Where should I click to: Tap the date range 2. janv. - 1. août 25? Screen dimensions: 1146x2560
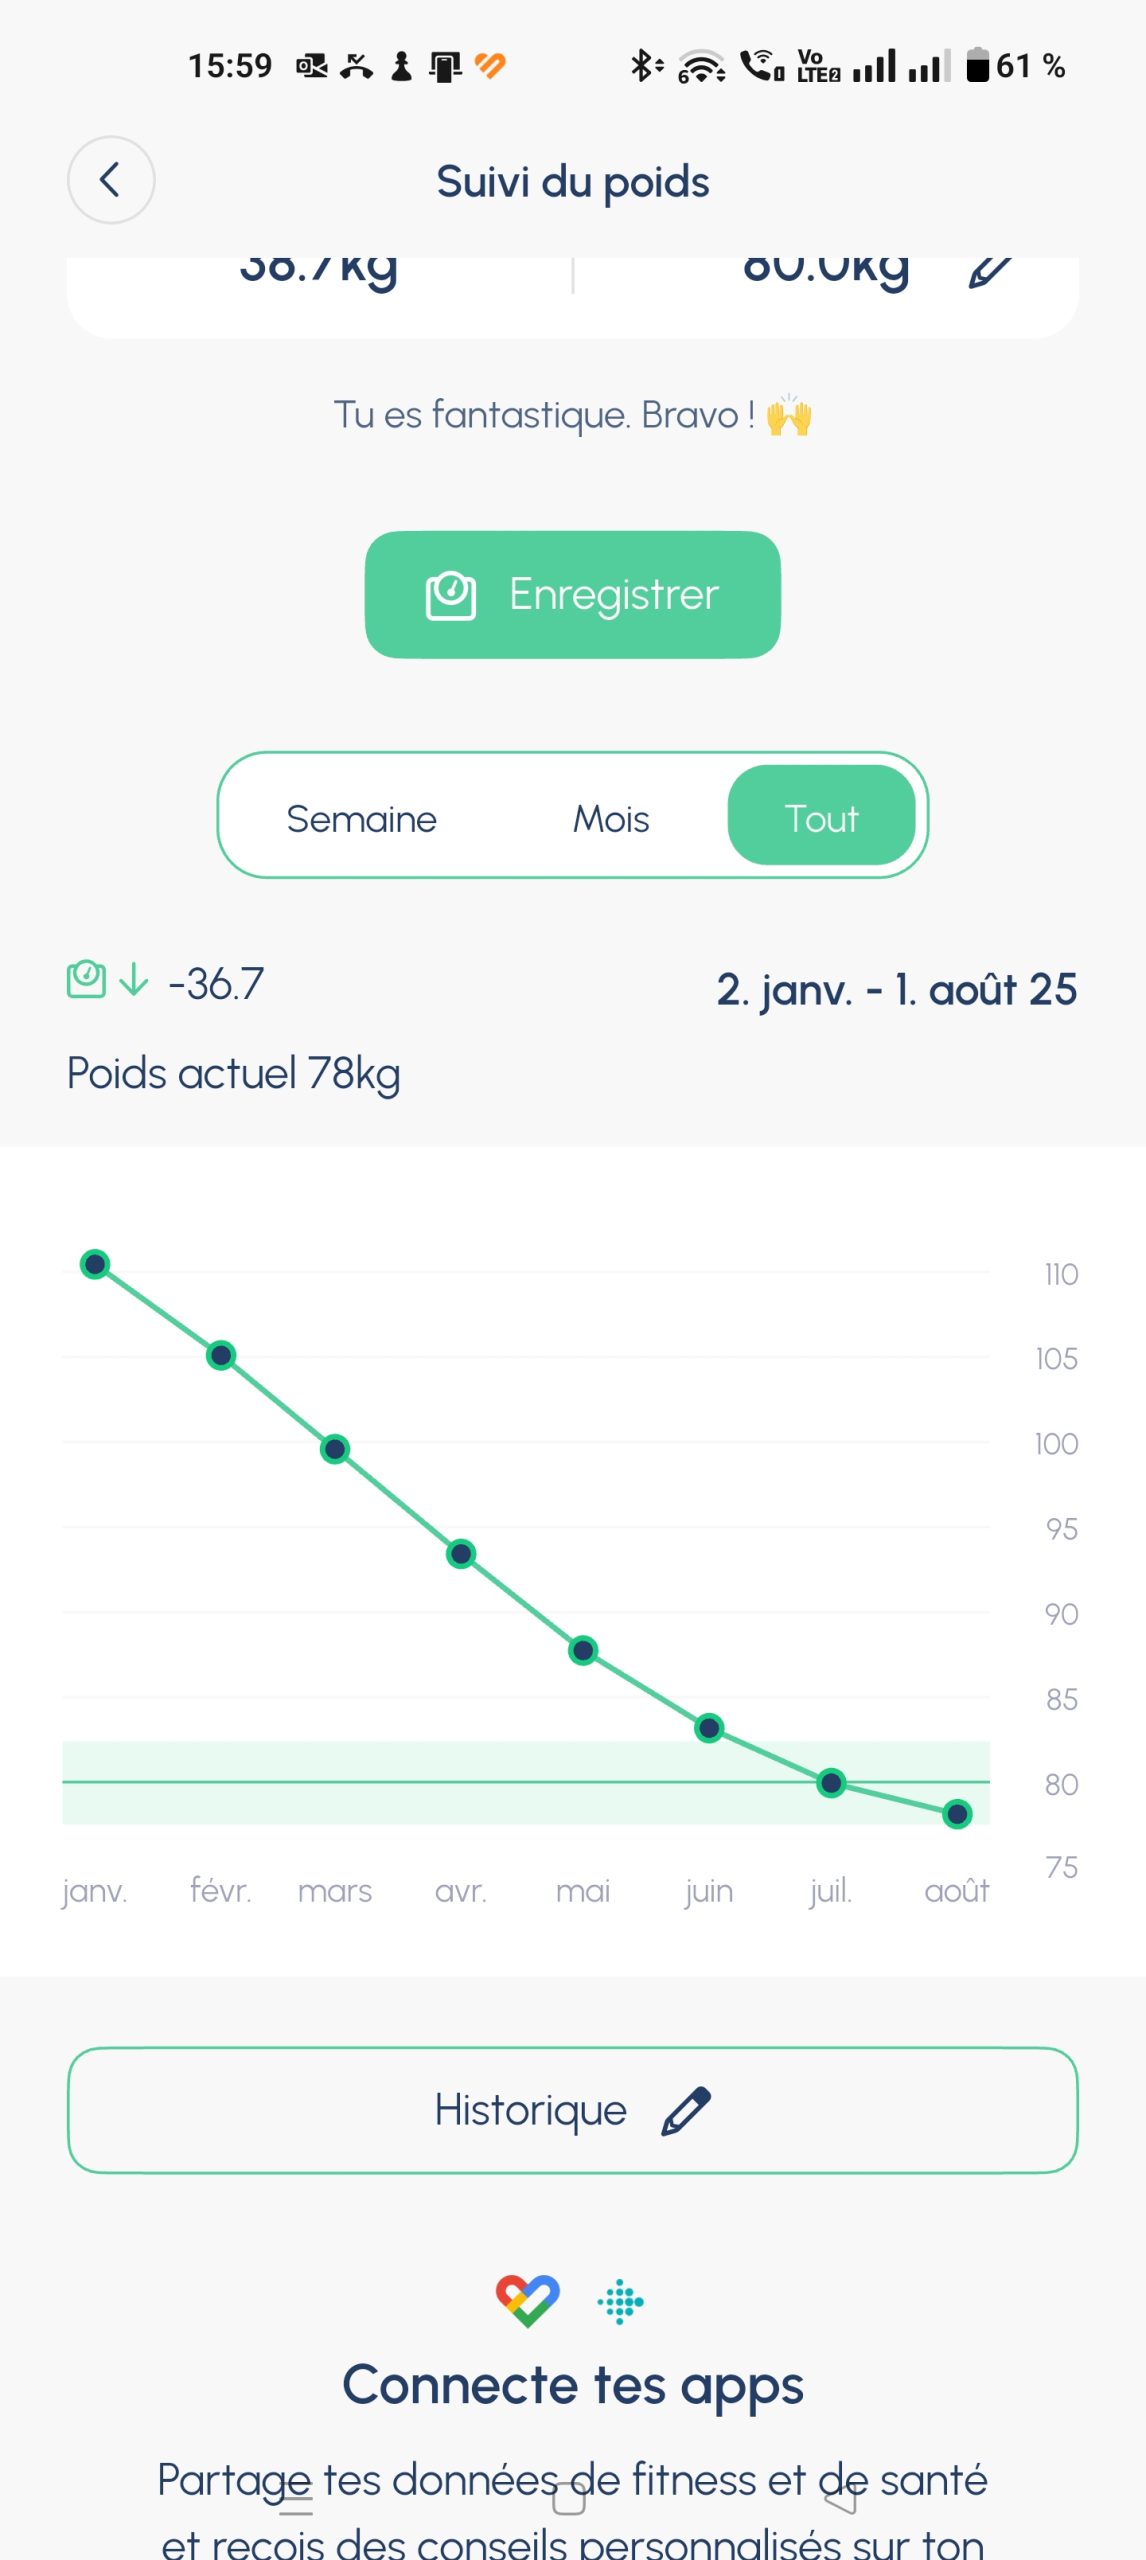coord(896,990)
